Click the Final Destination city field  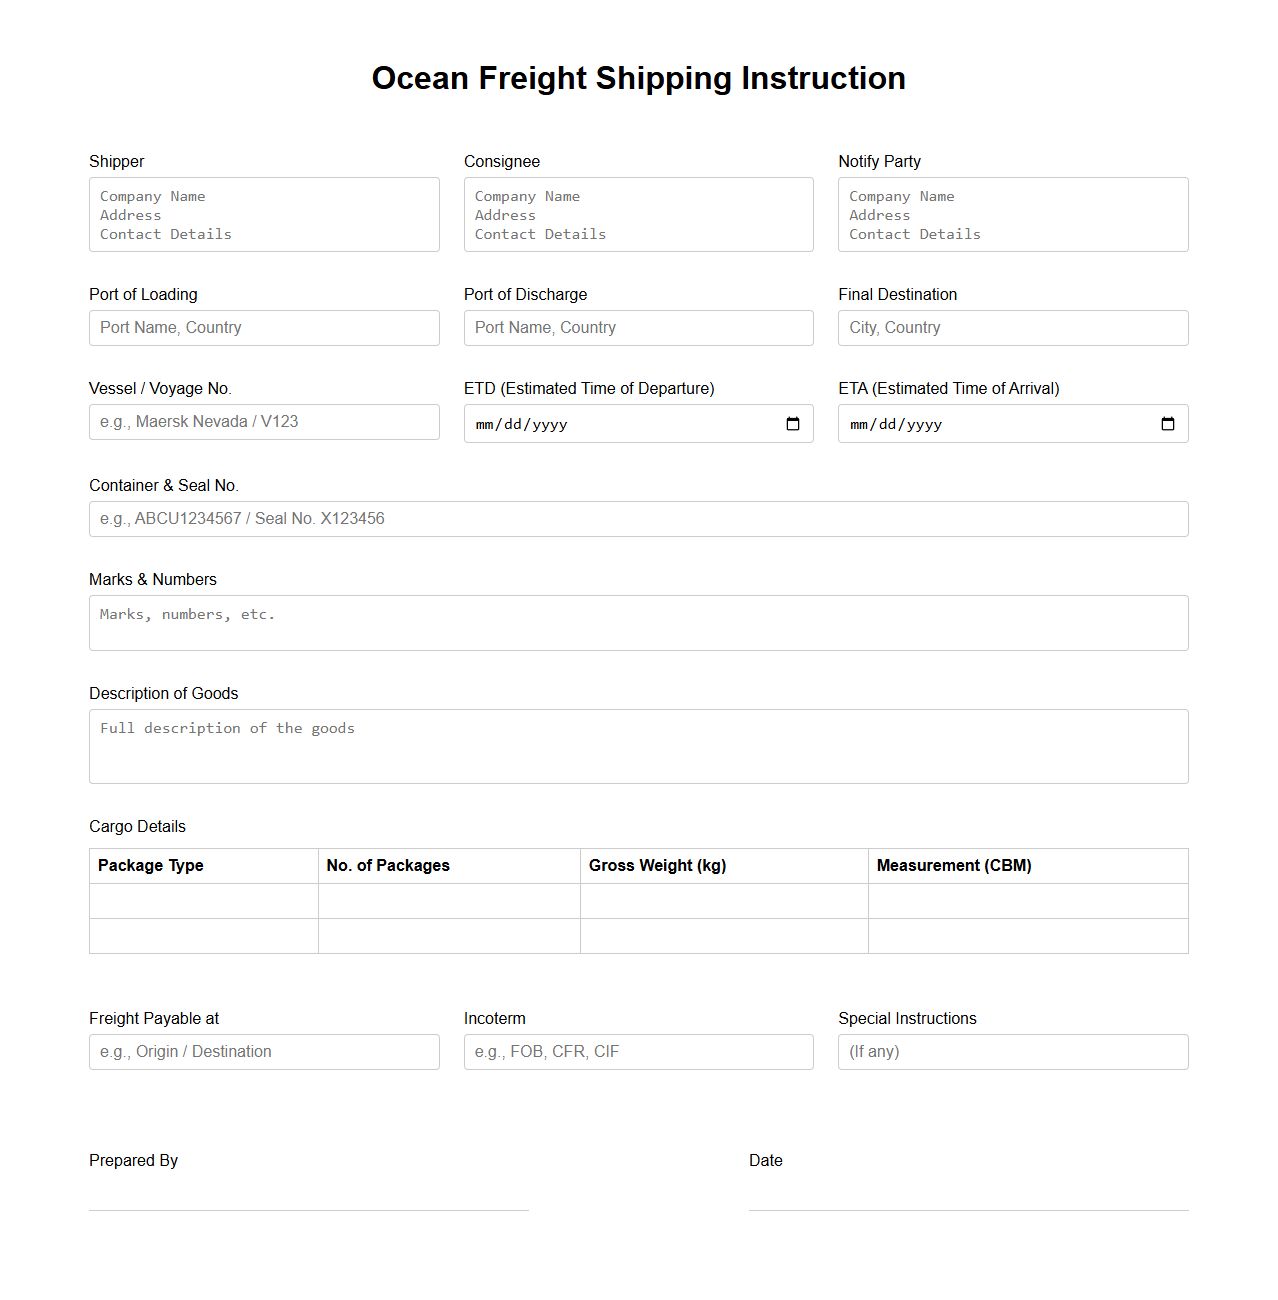click(x=1012, y=328)
